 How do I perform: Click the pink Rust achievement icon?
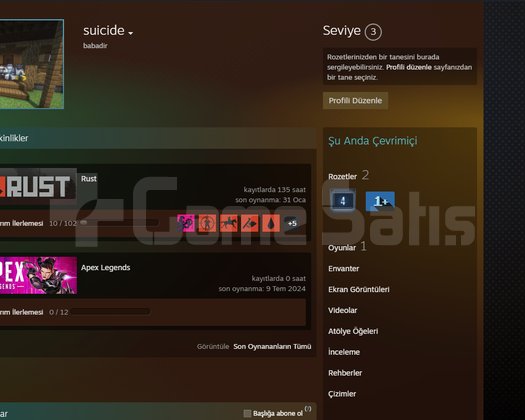coord(186,223)
